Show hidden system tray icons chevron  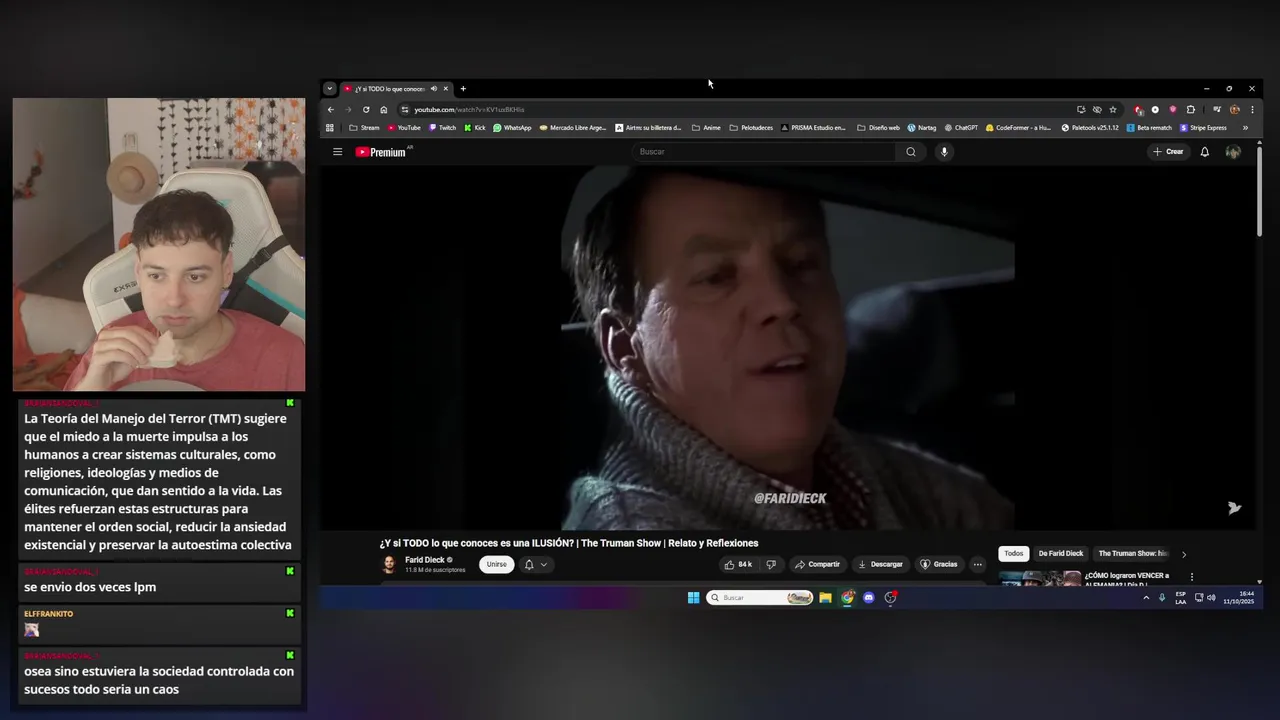pyautogui.click(x=1146, y=598)
